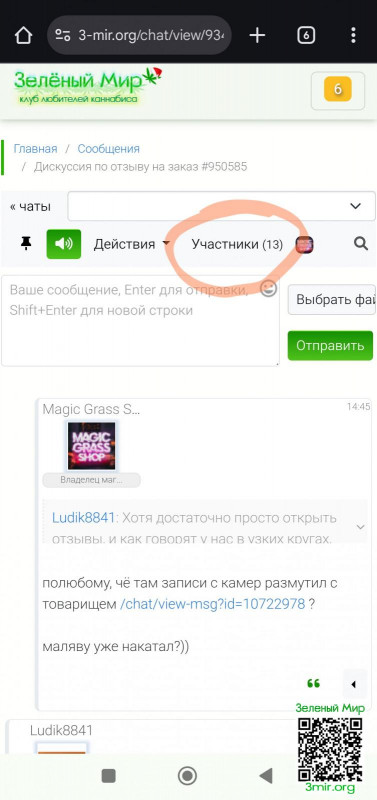Open browser three-dot menu
Viewport: 377px width, 800px height.
[x=353, y=35]
